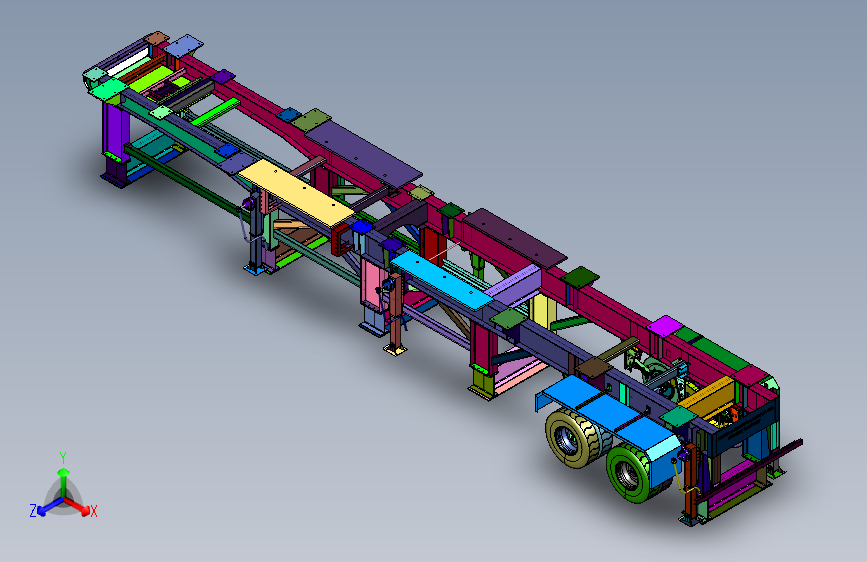Viewport: 867px width, 562px height.
Task: Select the green tire on the trailer
Action: pyautogui.click(x=631, y=473)
